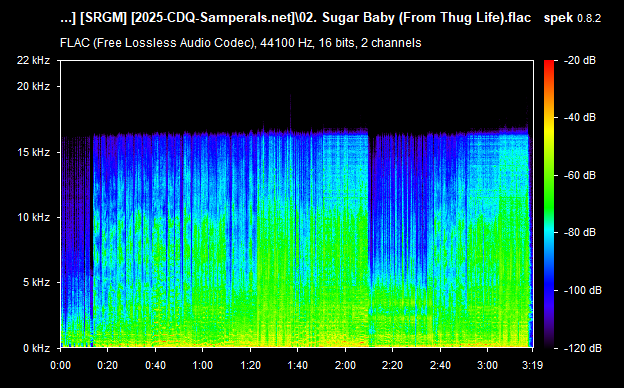Select the 1:00 time axis marker

coord(203,365)
